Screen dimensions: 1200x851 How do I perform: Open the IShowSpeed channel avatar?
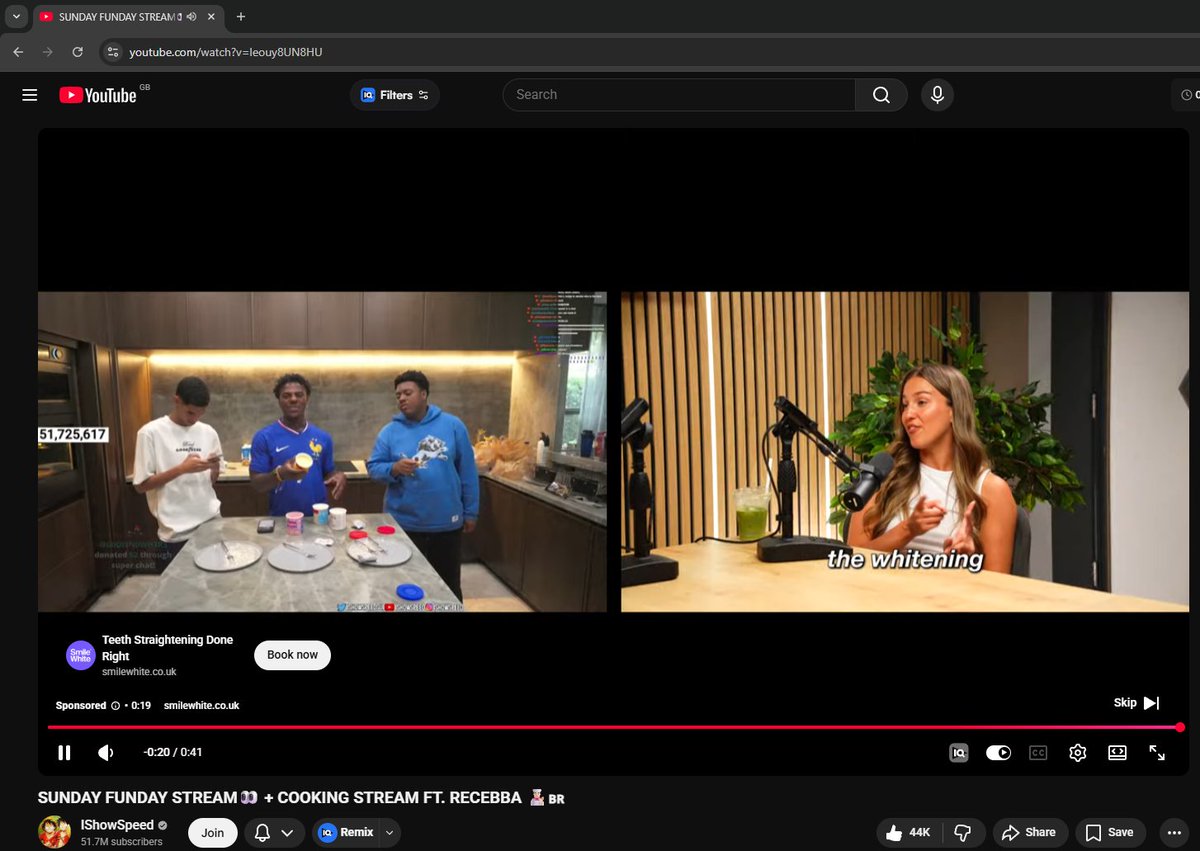tap(54, 832)
